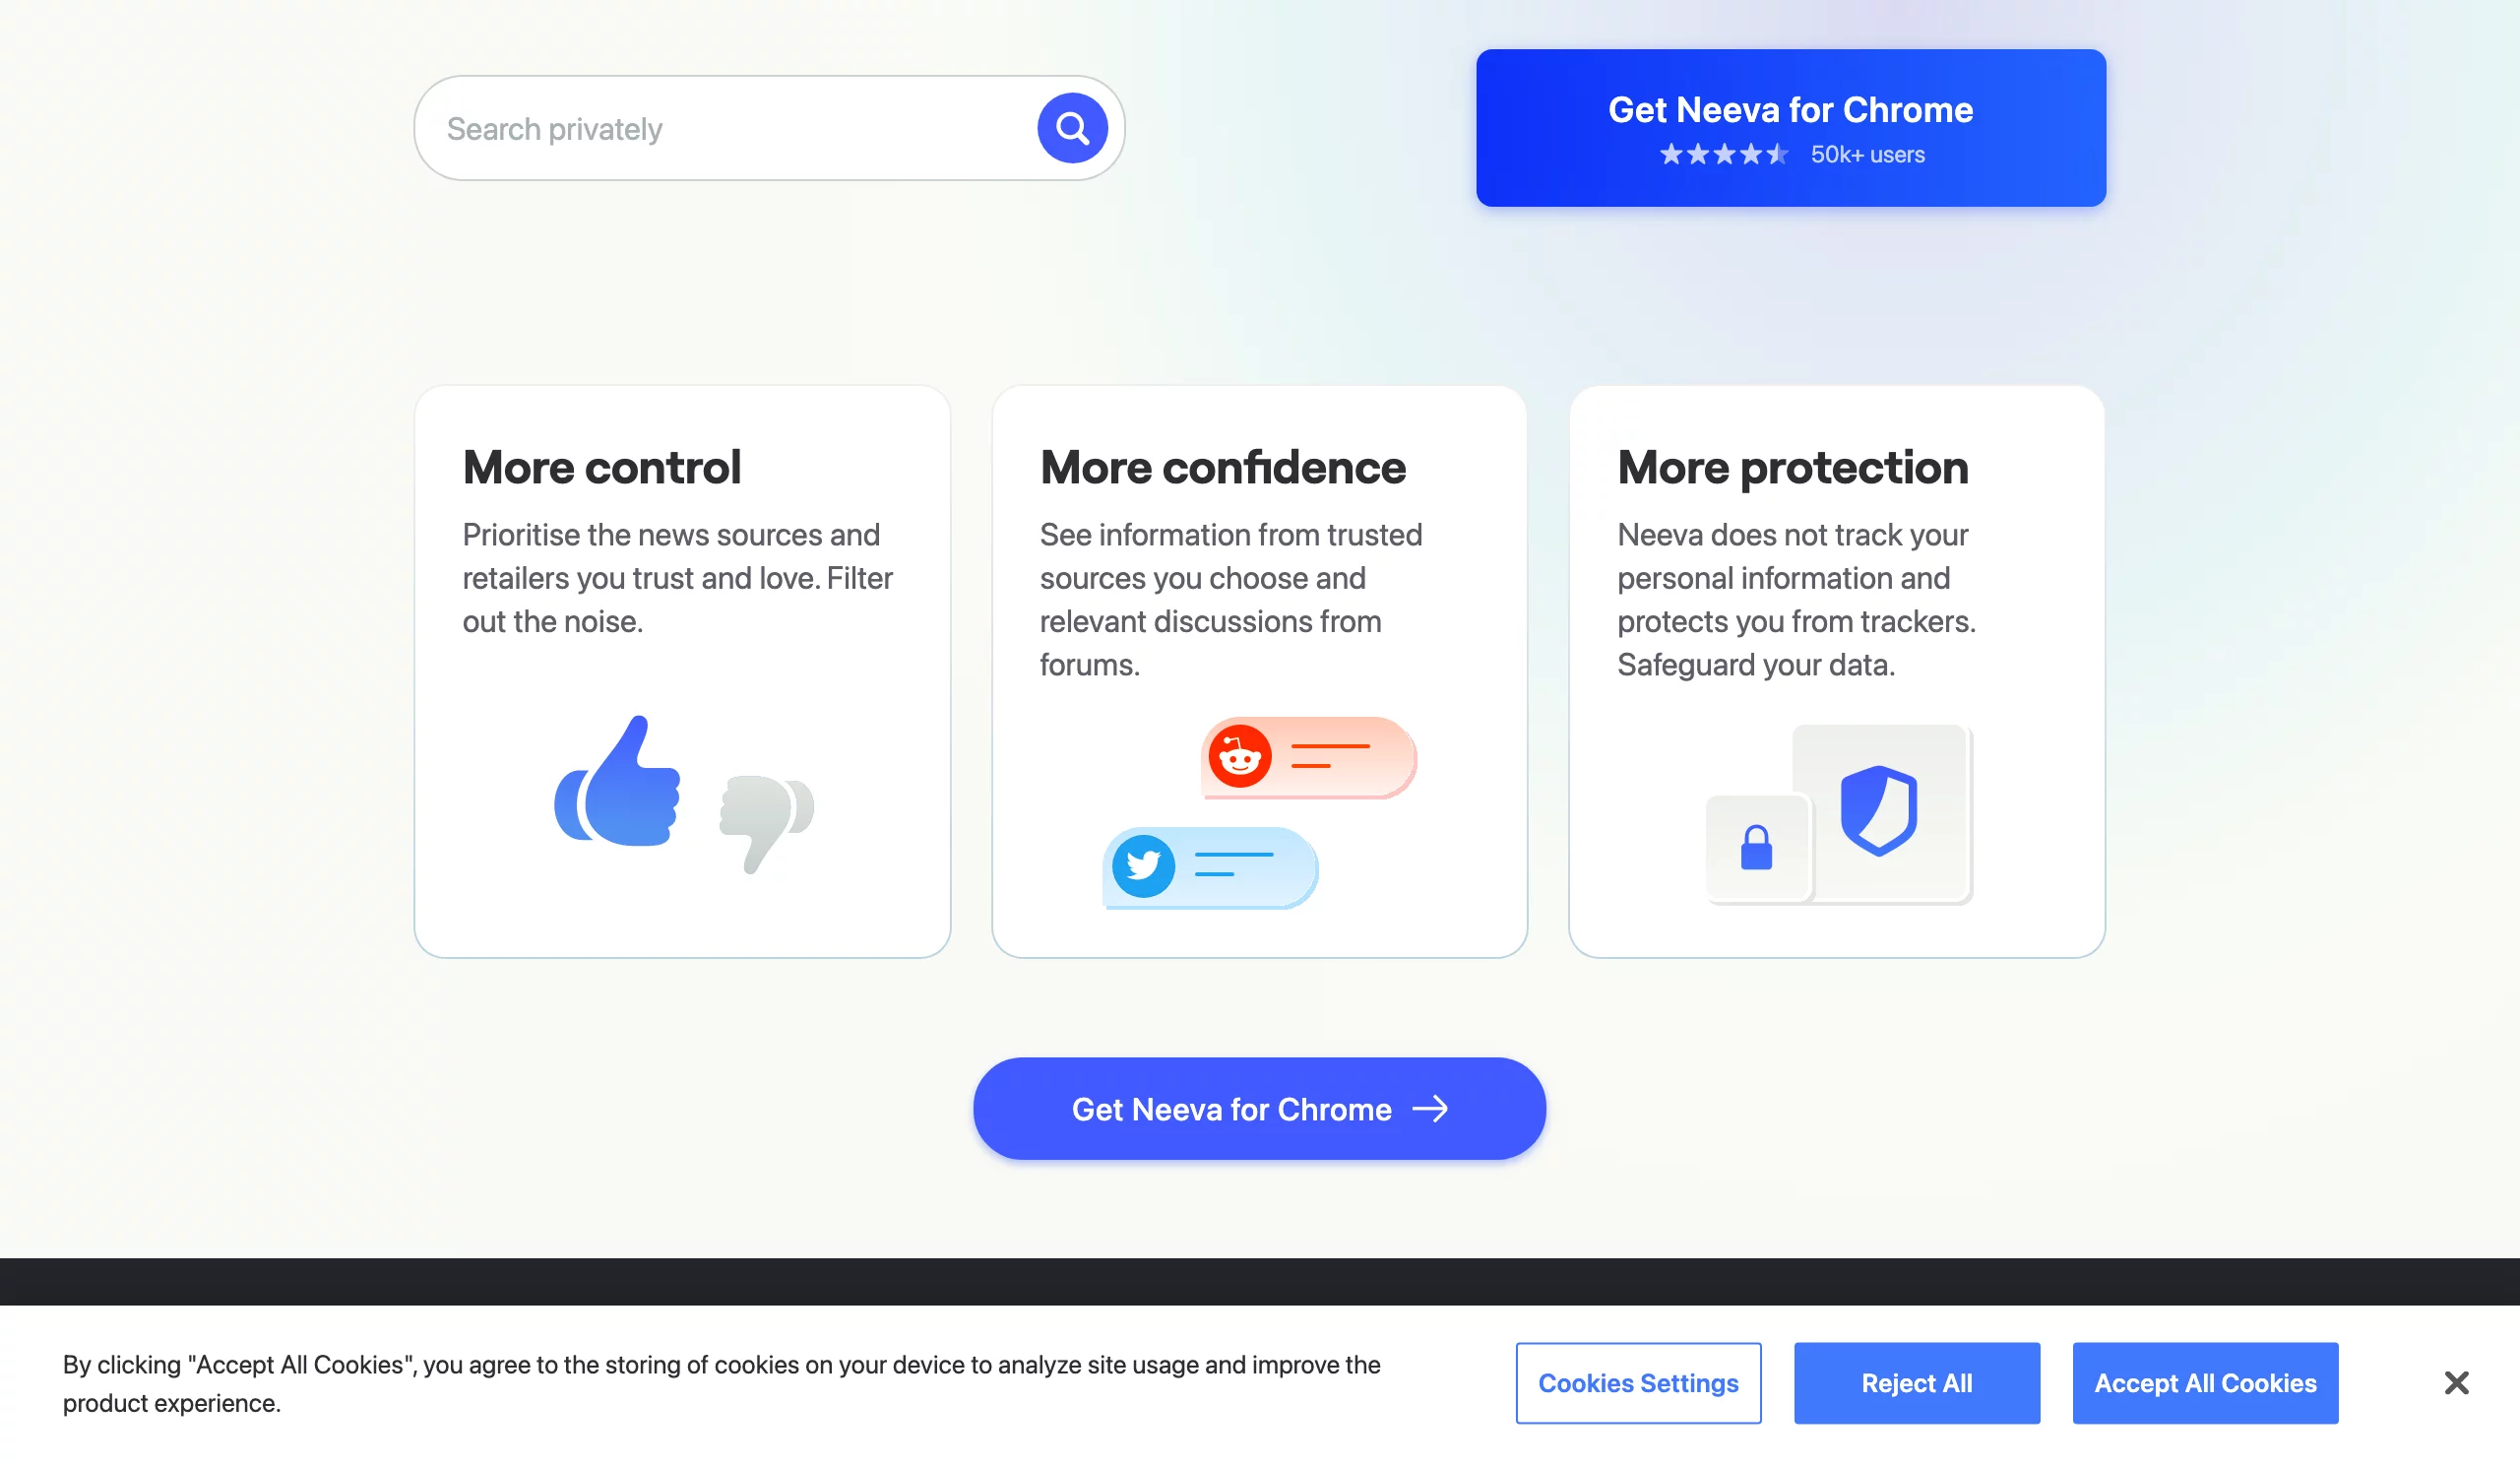Click the star rating icon on Chrome button
This screenshot has height=1467, width=2520.
coord(1721,154)
